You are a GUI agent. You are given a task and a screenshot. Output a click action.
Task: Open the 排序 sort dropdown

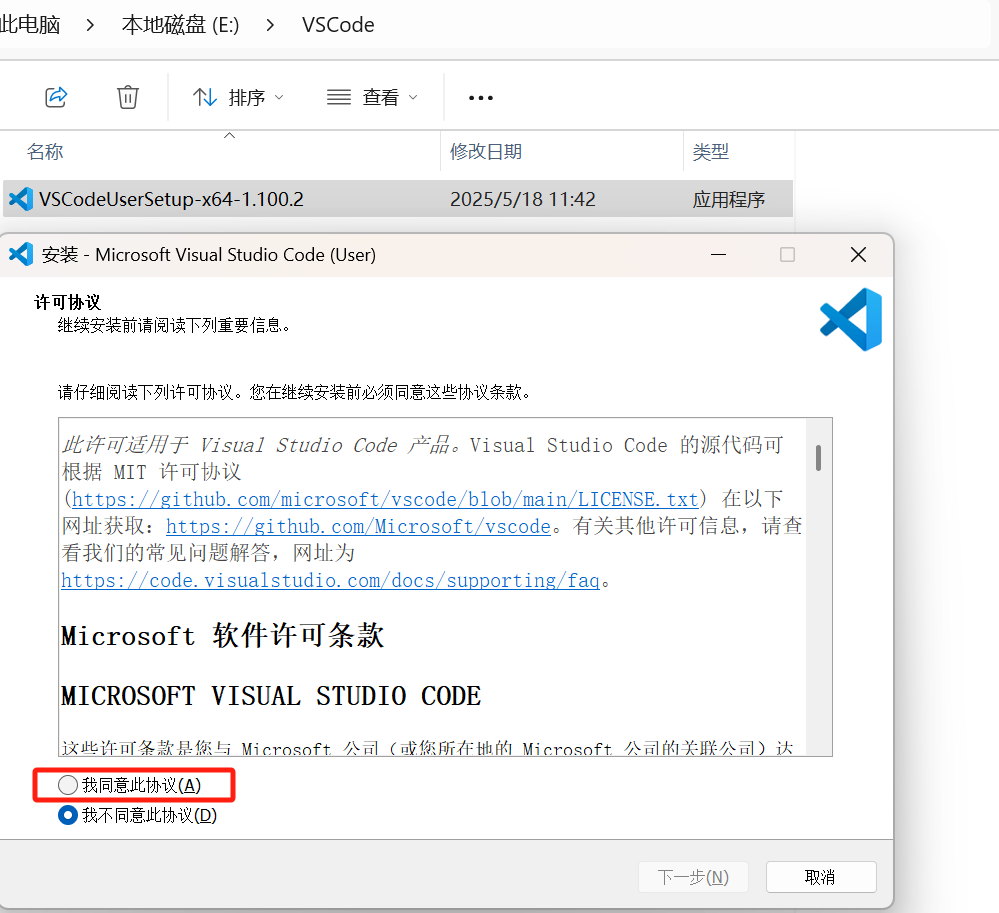click(x=238, y=97)
